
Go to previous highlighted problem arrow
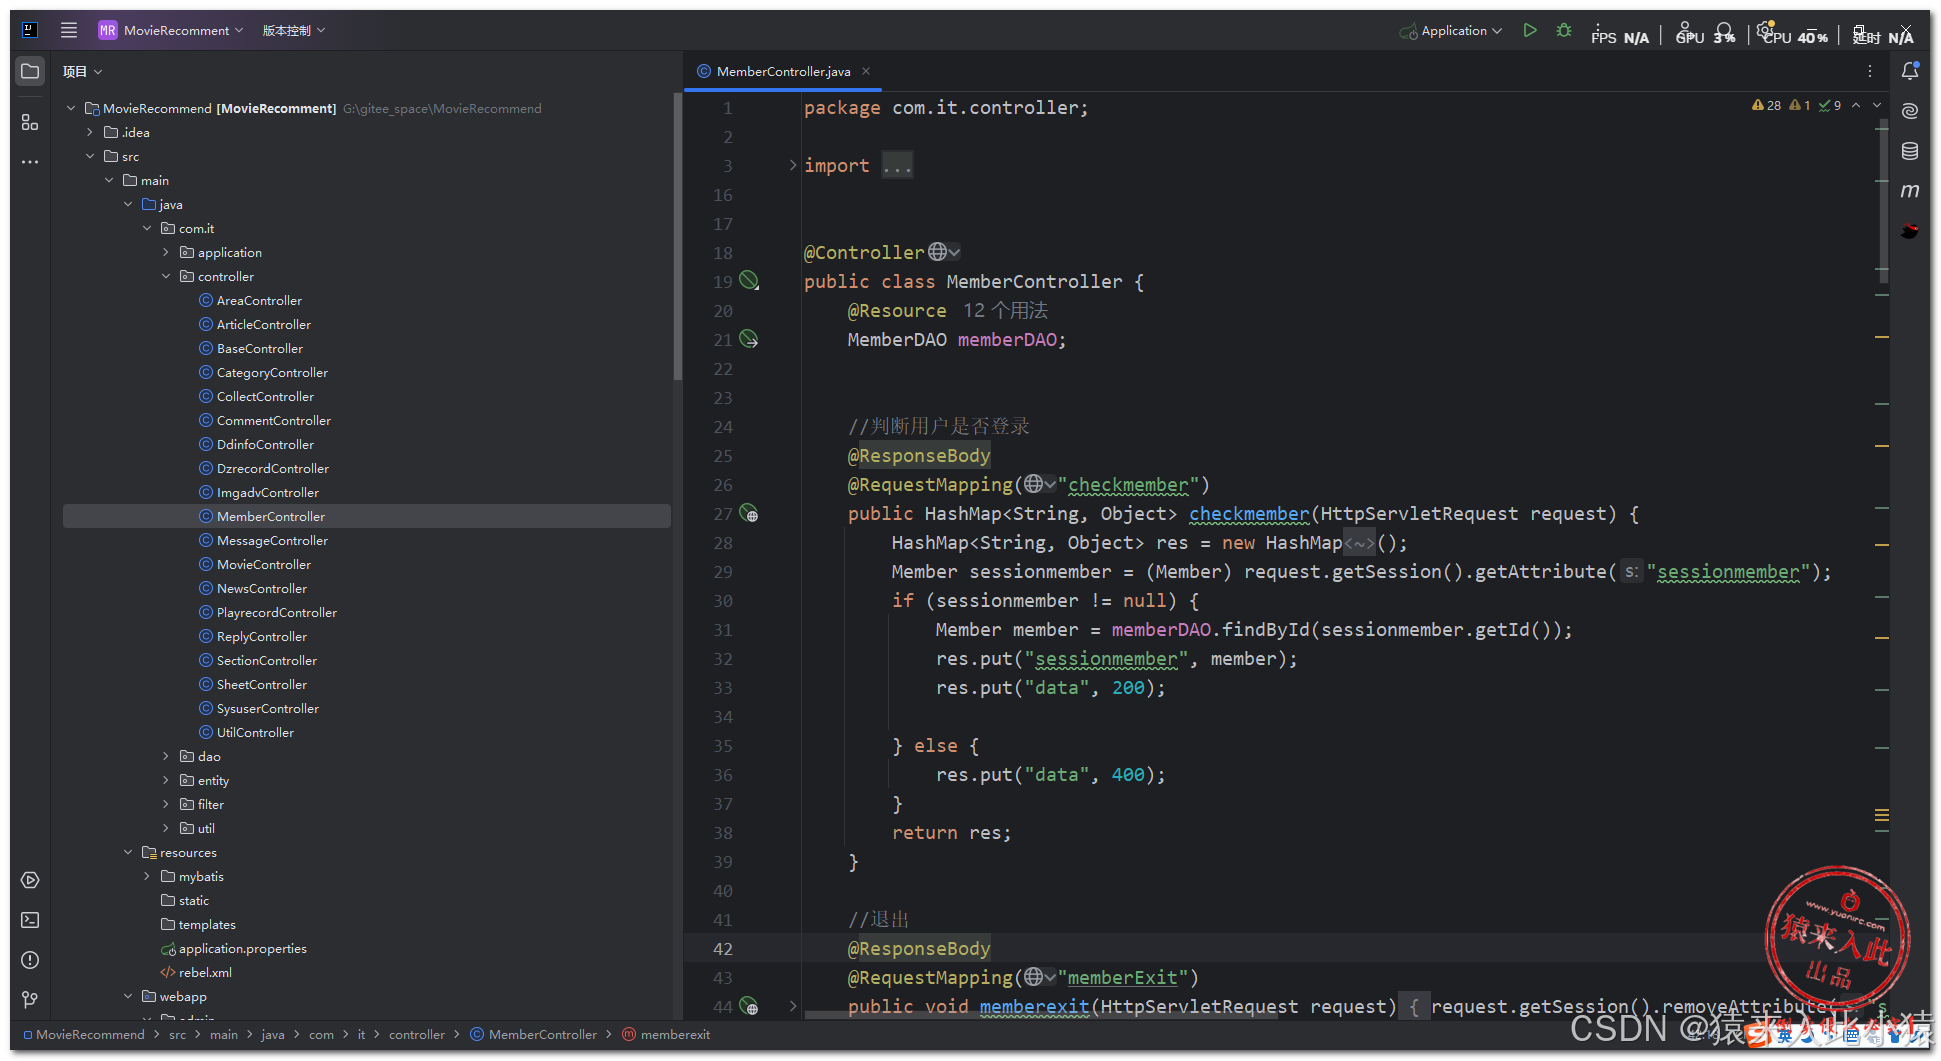click(x=1856, y=105)
